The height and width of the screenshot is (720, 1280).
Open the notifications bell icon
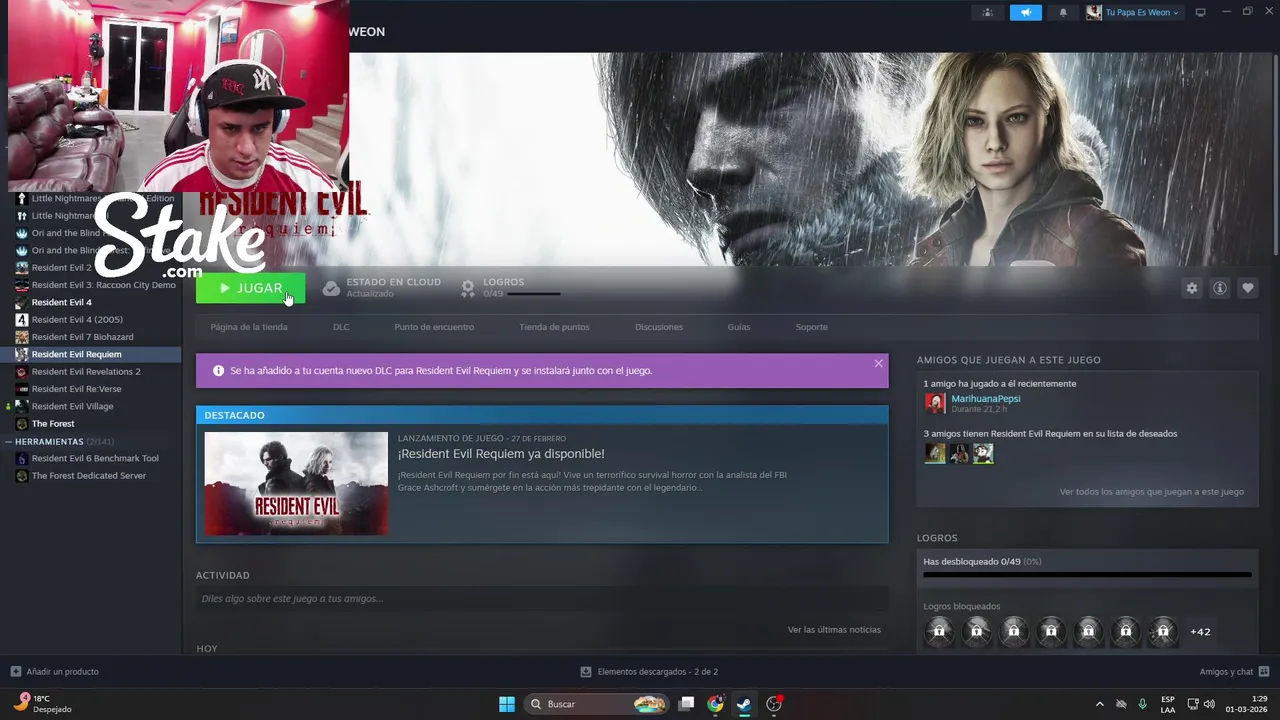(1063, 13)
